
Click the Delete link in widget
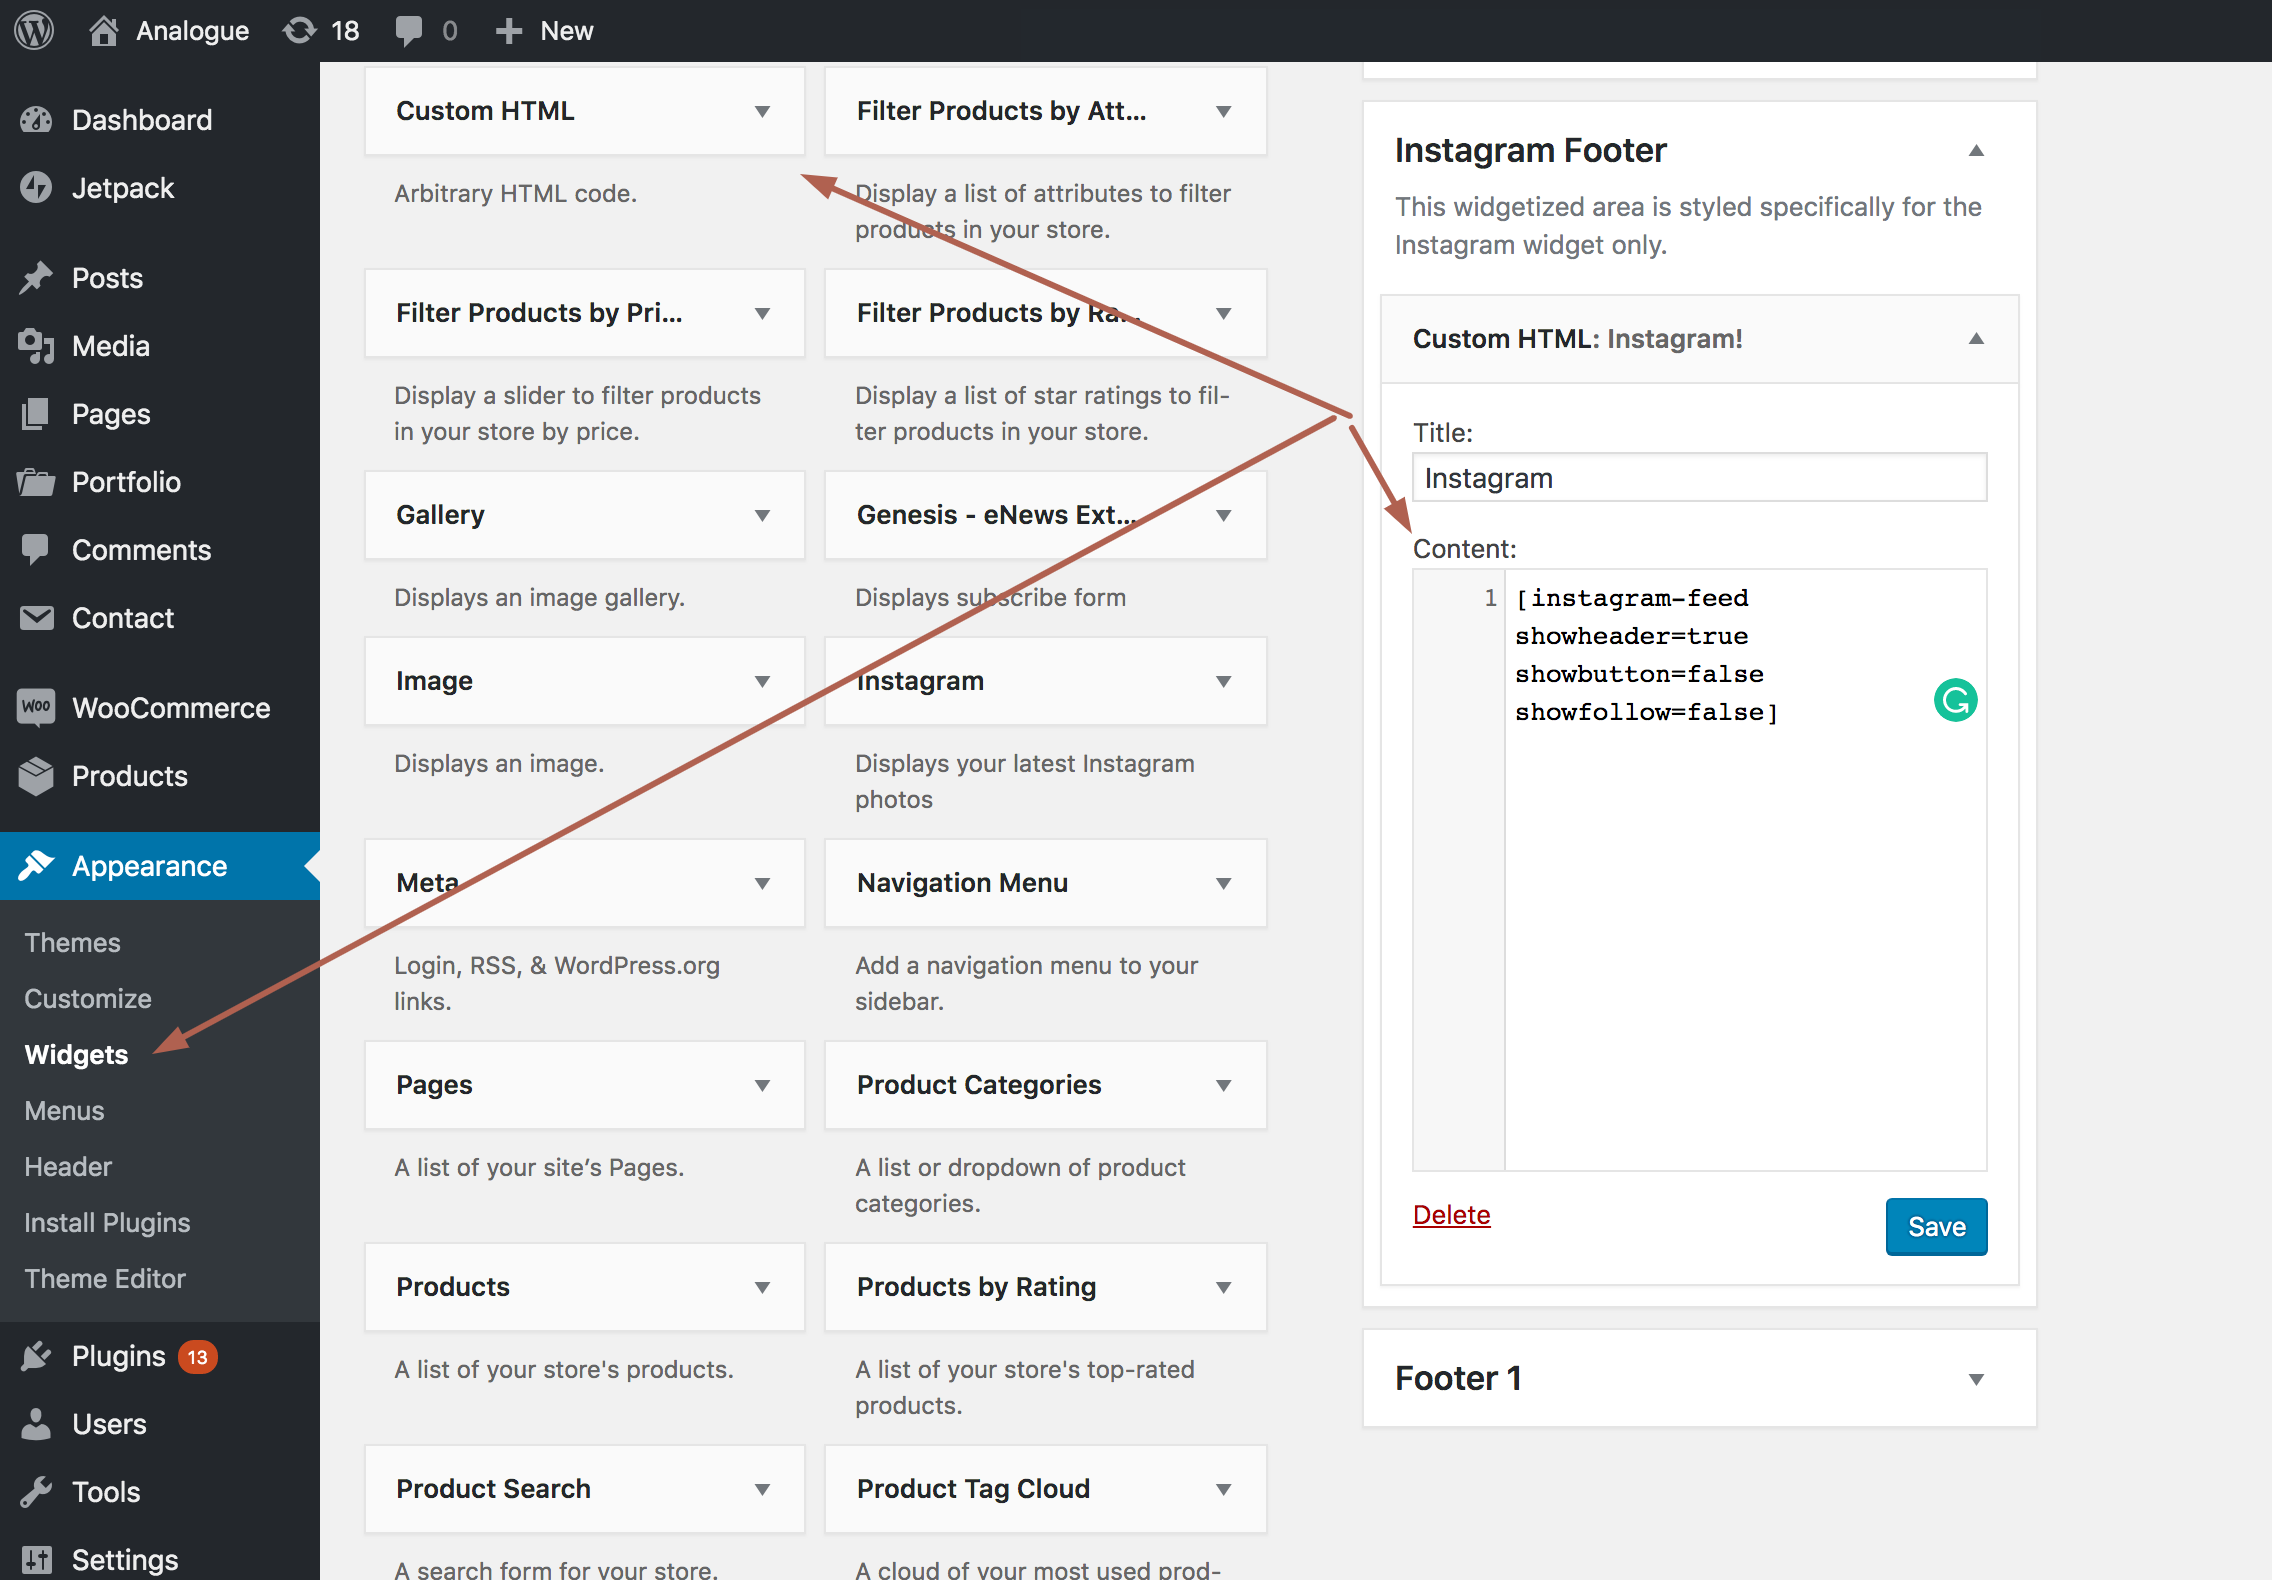tap(1451, 1214)
